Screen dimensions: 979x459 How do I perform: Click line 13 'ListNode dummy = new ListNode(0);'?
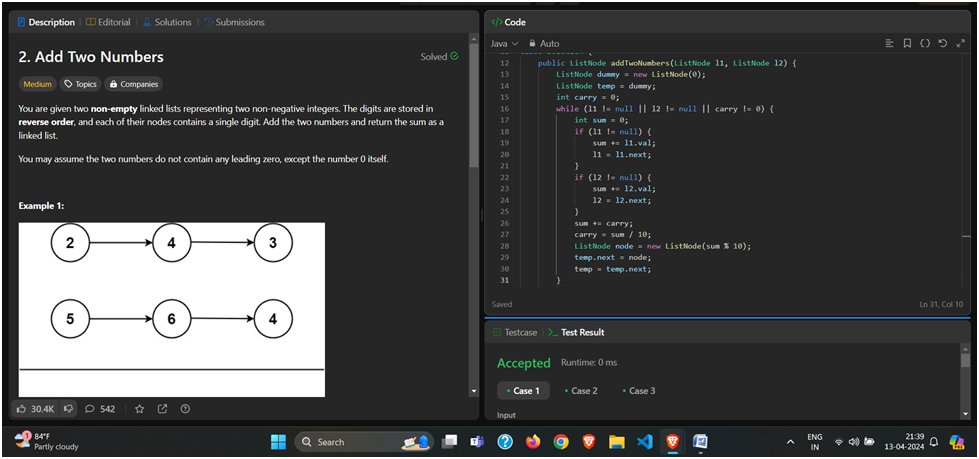pyautogui.click(x=631, y=74)
